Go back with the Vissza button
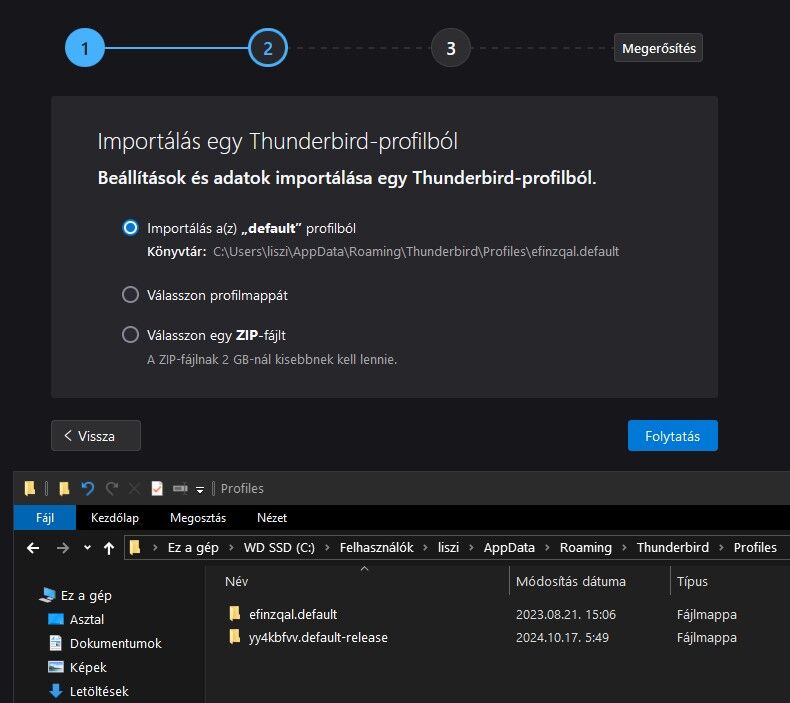This screenshot has height=703, width=790. point(96,435)
